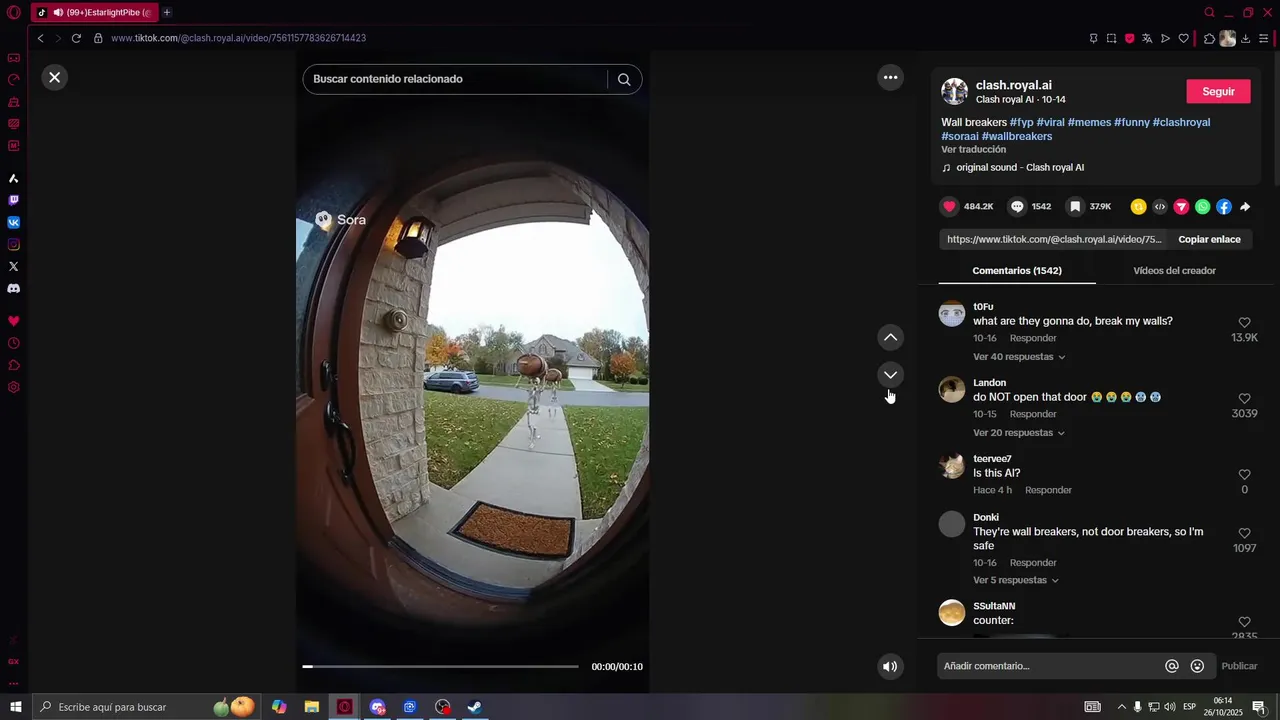Expand Ver 20 respuestas under Landon
Image resolution: width=1280 pixels, height=720 pixels.
tap(1019, 433)
